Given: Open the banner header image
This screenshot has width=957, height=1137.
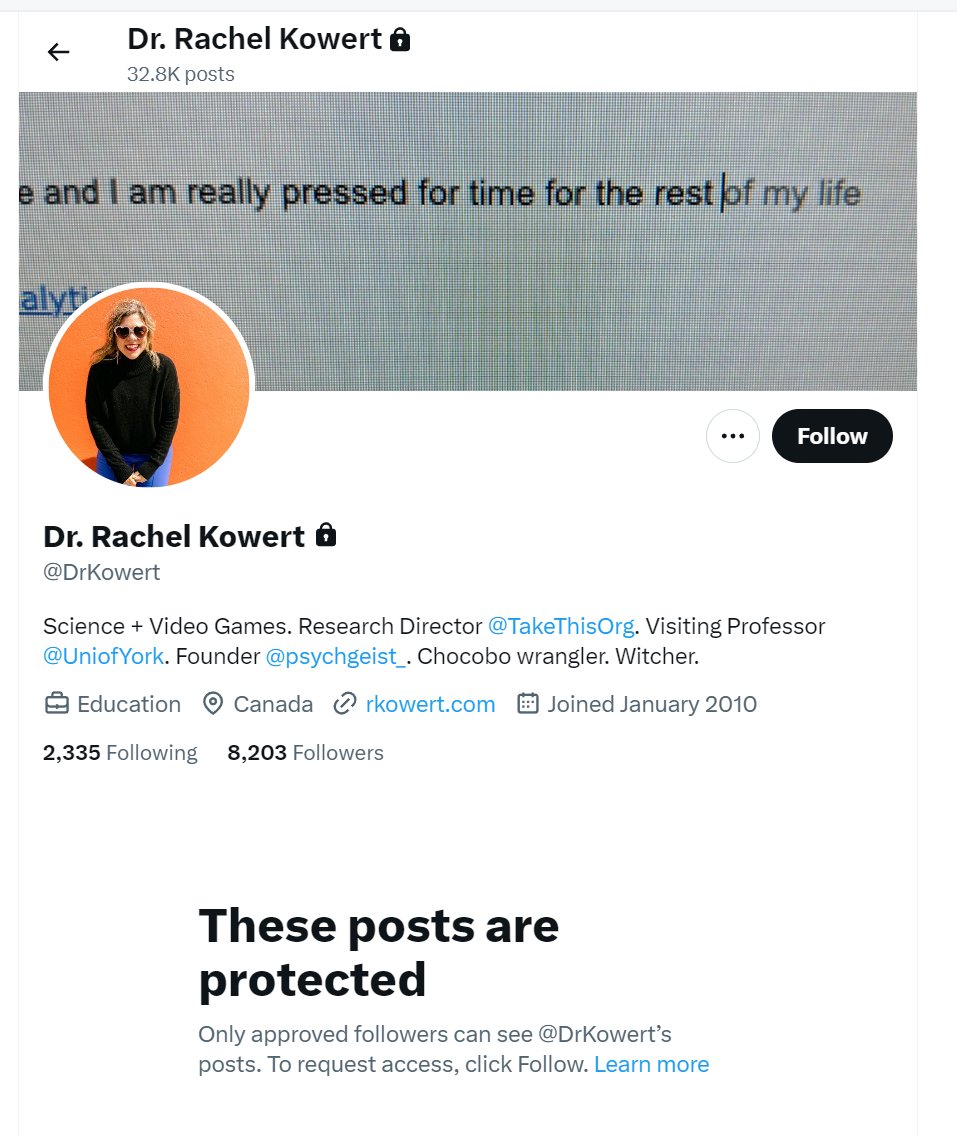Looking at the screenshot, I should (x=468, y=241).
